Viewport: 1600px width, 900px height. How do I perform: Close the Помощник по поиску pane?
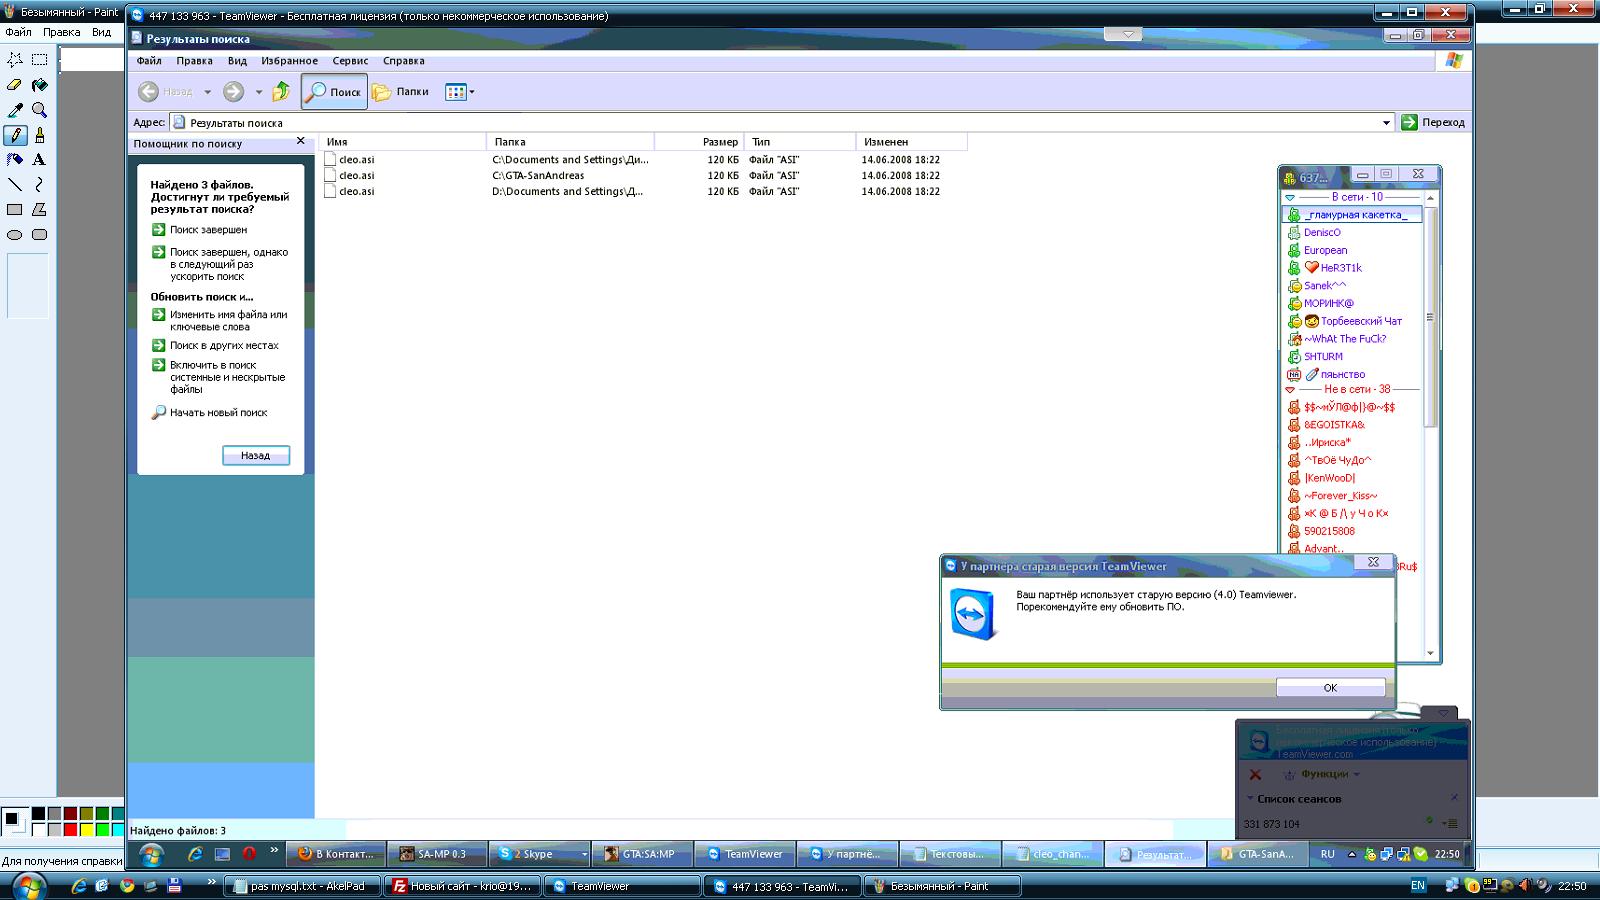tap(301, 142)
